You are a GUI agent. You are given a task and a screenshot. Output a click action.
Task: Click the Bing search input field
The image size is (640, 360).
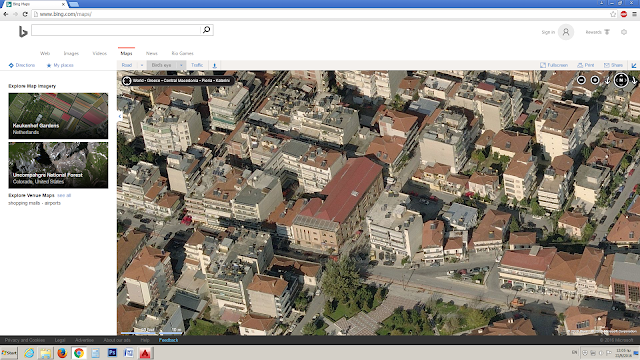point(116,30)
